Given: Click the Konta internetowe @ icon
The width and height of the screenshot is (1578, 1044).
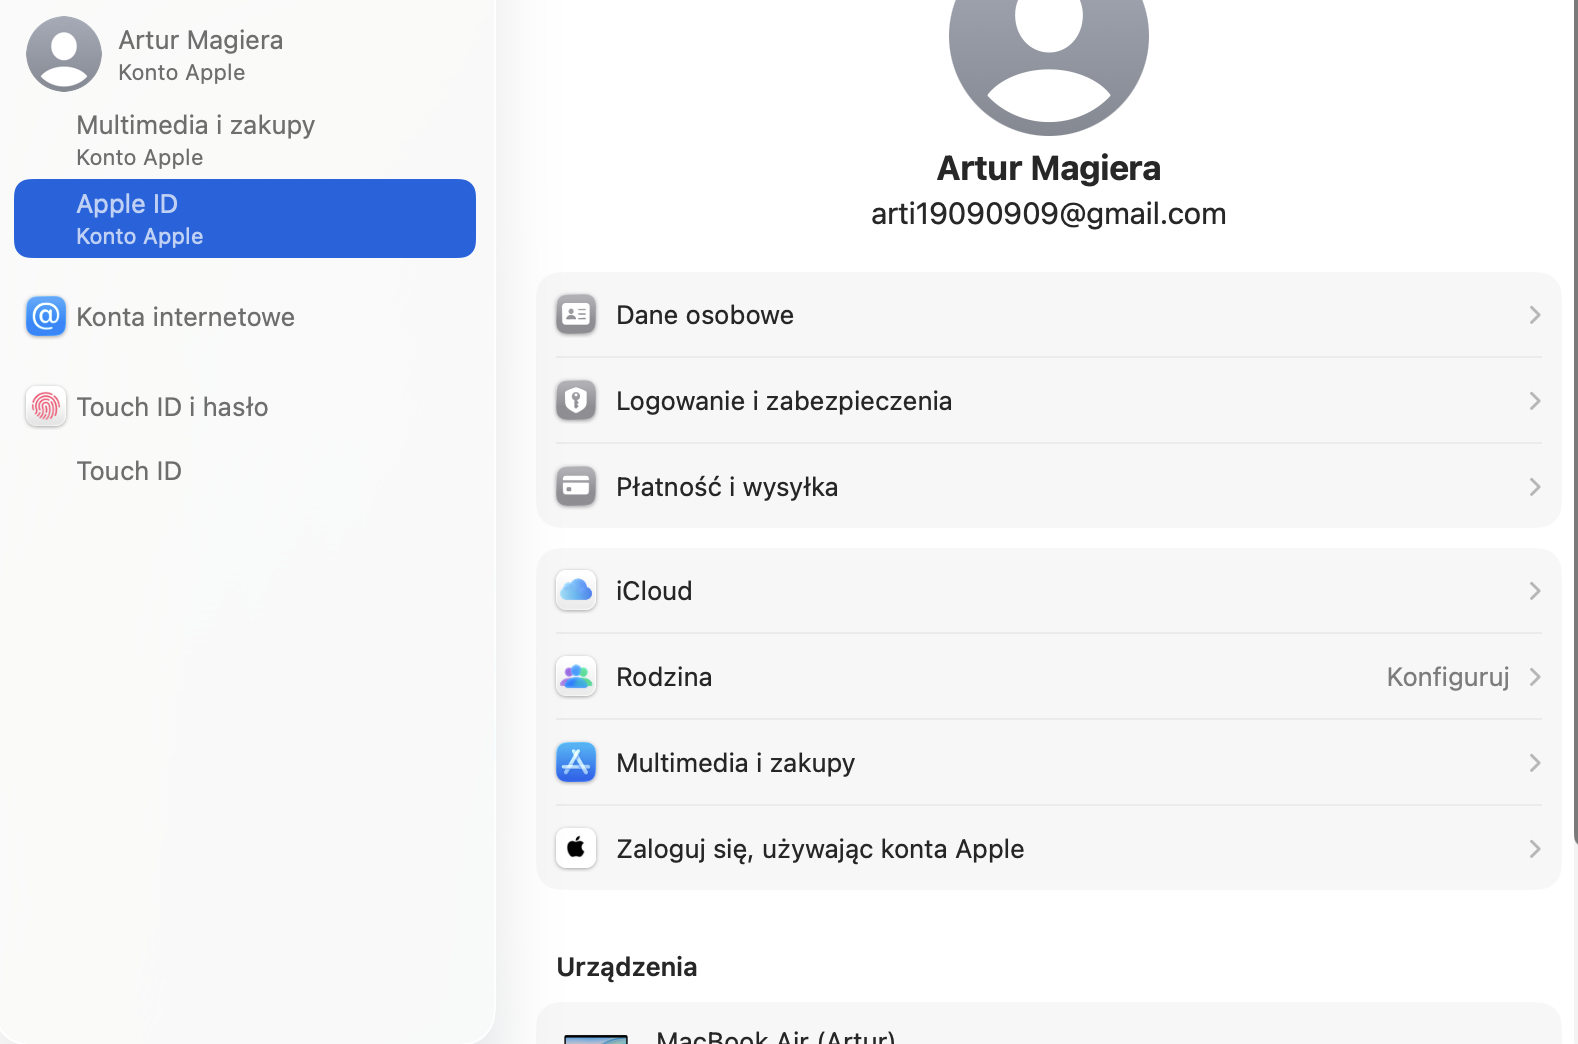Looking at the screenshot, I should tap(46, 317).
